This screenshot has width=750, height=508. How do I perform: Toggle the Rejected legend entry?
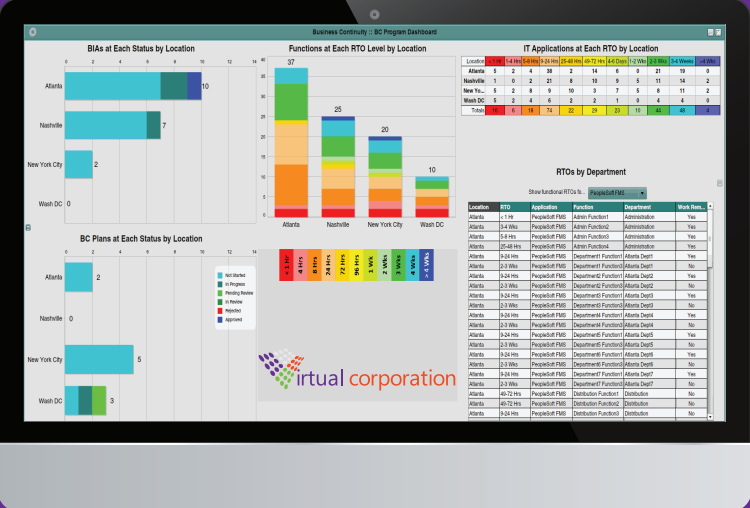click(235, 311)
